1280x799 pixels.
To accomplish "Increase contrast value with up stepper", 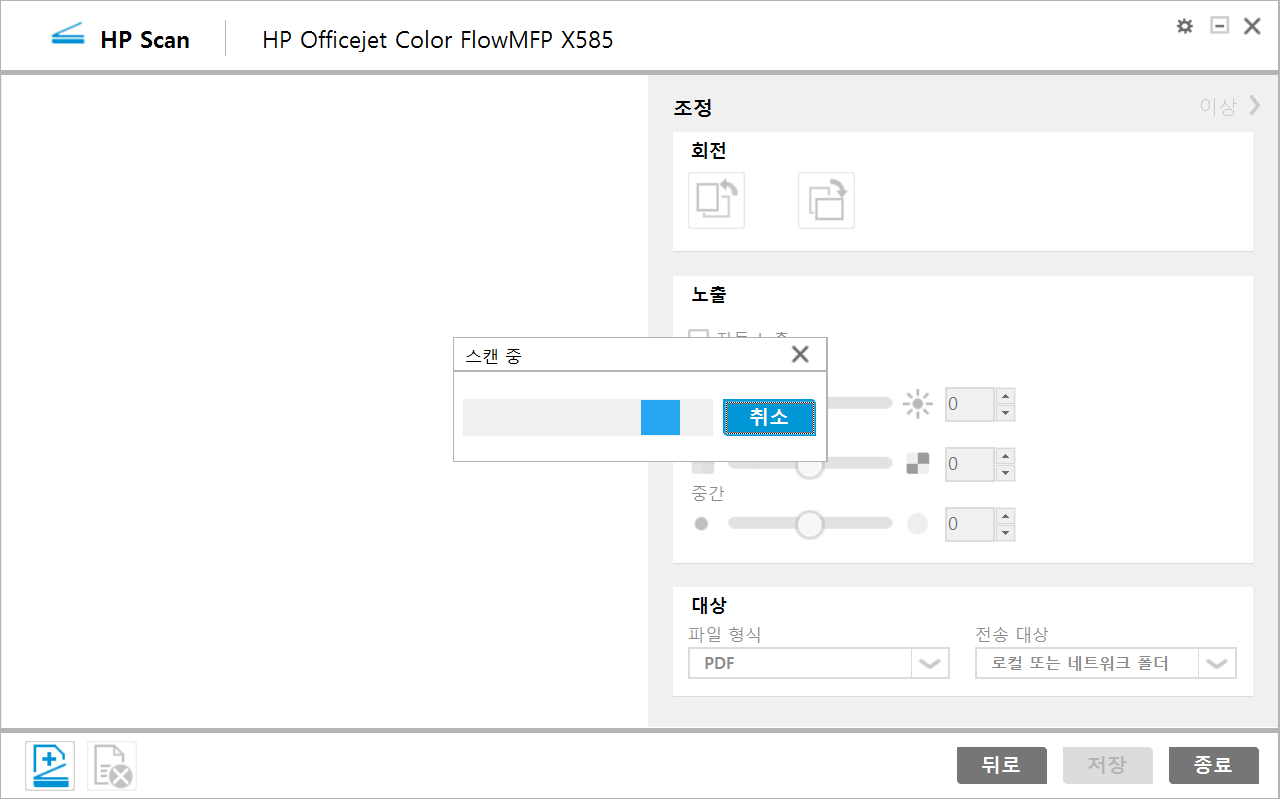I will pyautogui.click(x=1005, y=456).
